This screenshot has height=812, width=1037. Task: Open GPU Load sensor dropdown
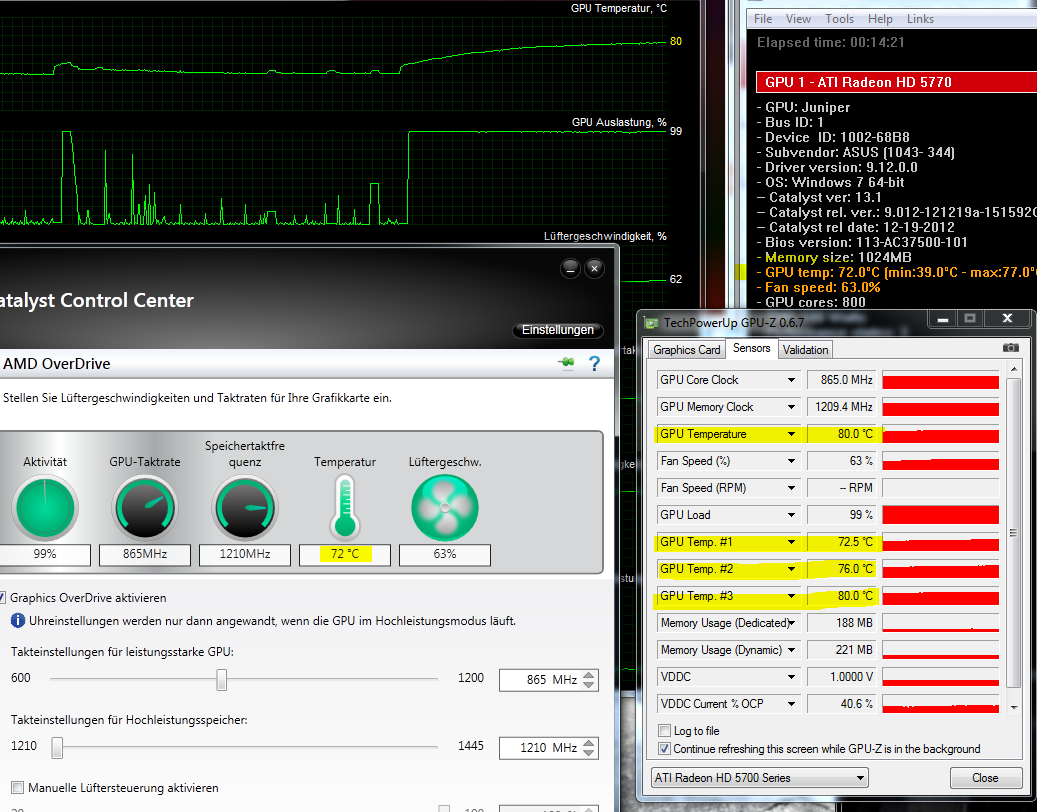791,515
